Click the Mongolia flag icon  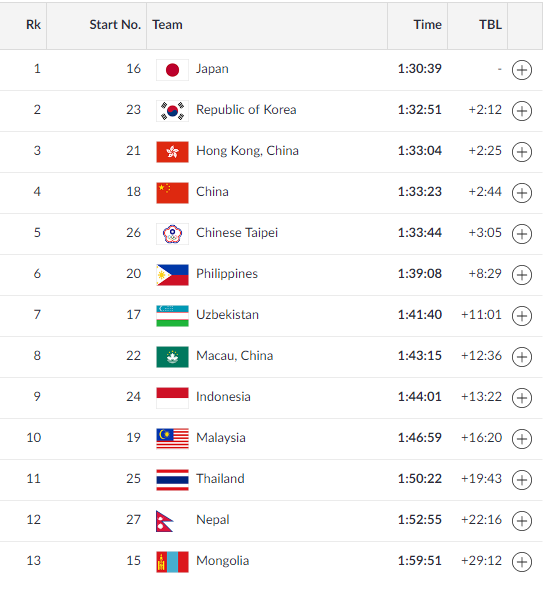(x=172, y=562)
